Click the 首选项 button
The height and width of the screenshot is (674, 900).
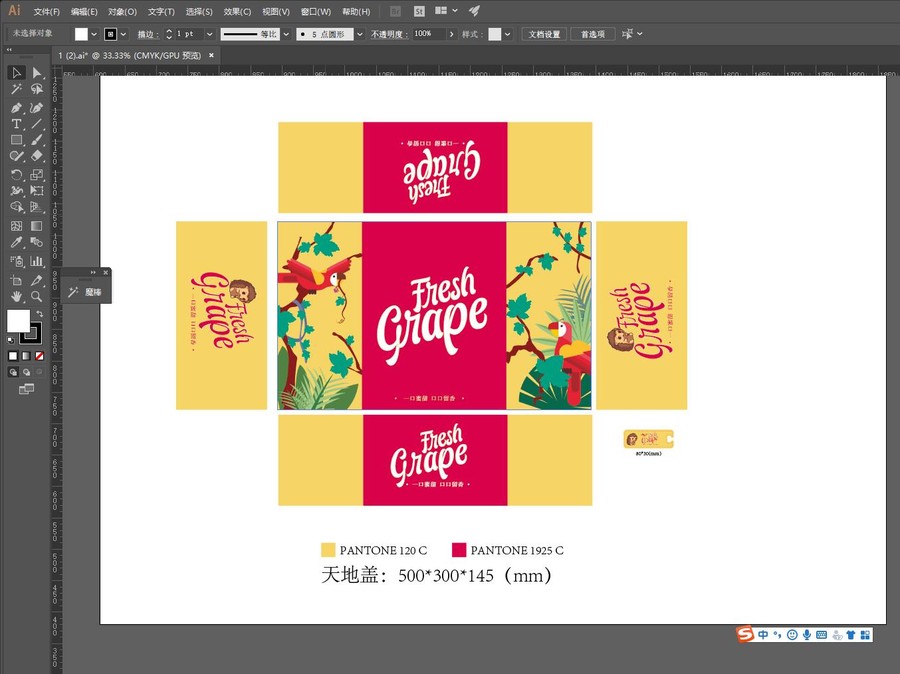click(593, 34)
